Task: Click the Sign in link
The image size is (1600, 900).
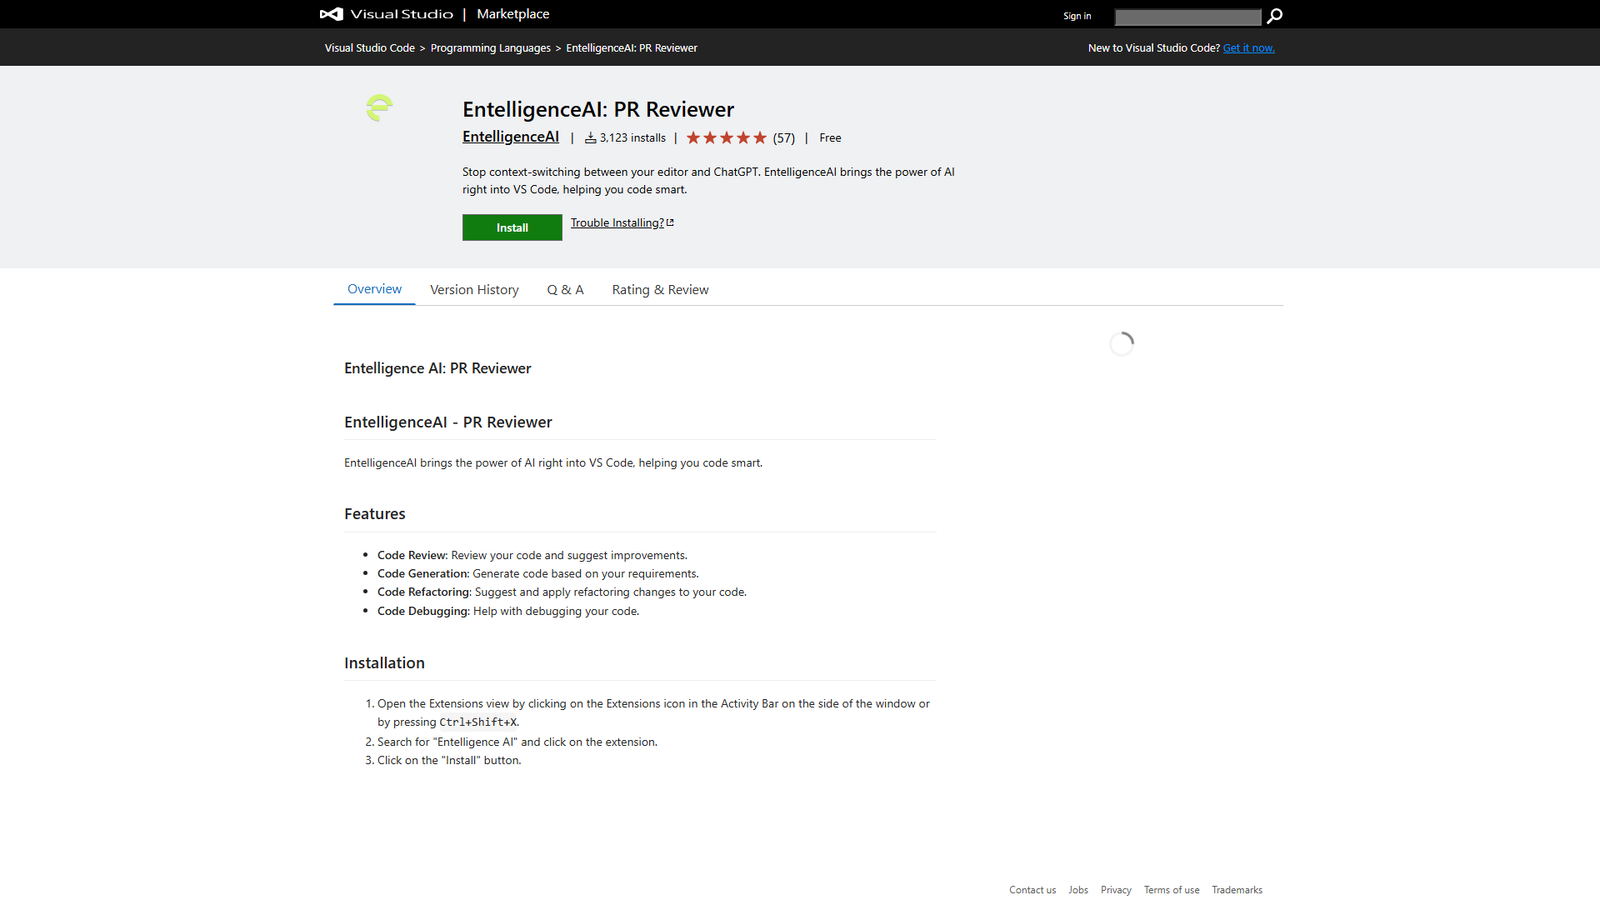Action: [x=1077, y=15]
